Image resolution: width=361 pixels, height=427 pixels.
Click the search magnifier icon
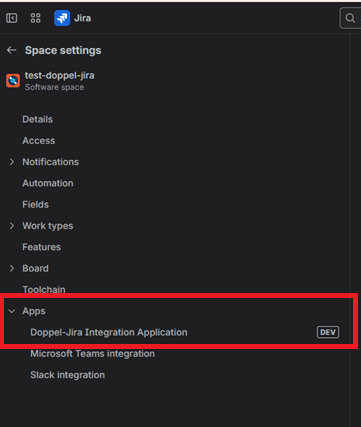click(x=350, y=18)
